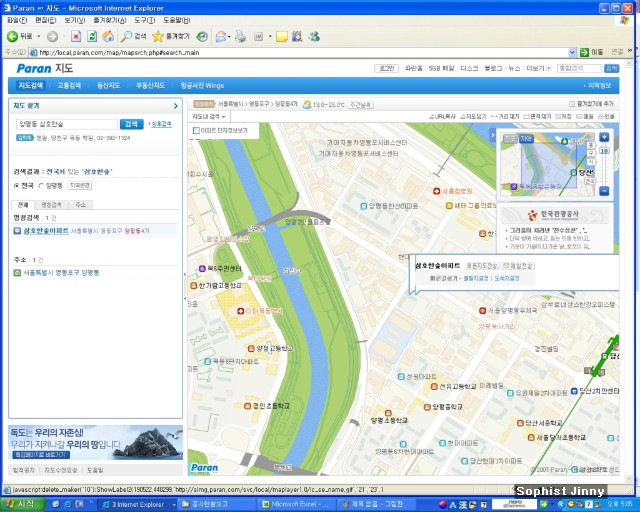Open Favorites (즐겨찾기) star button
Screen dimensions: 640x512
(171, 37)
